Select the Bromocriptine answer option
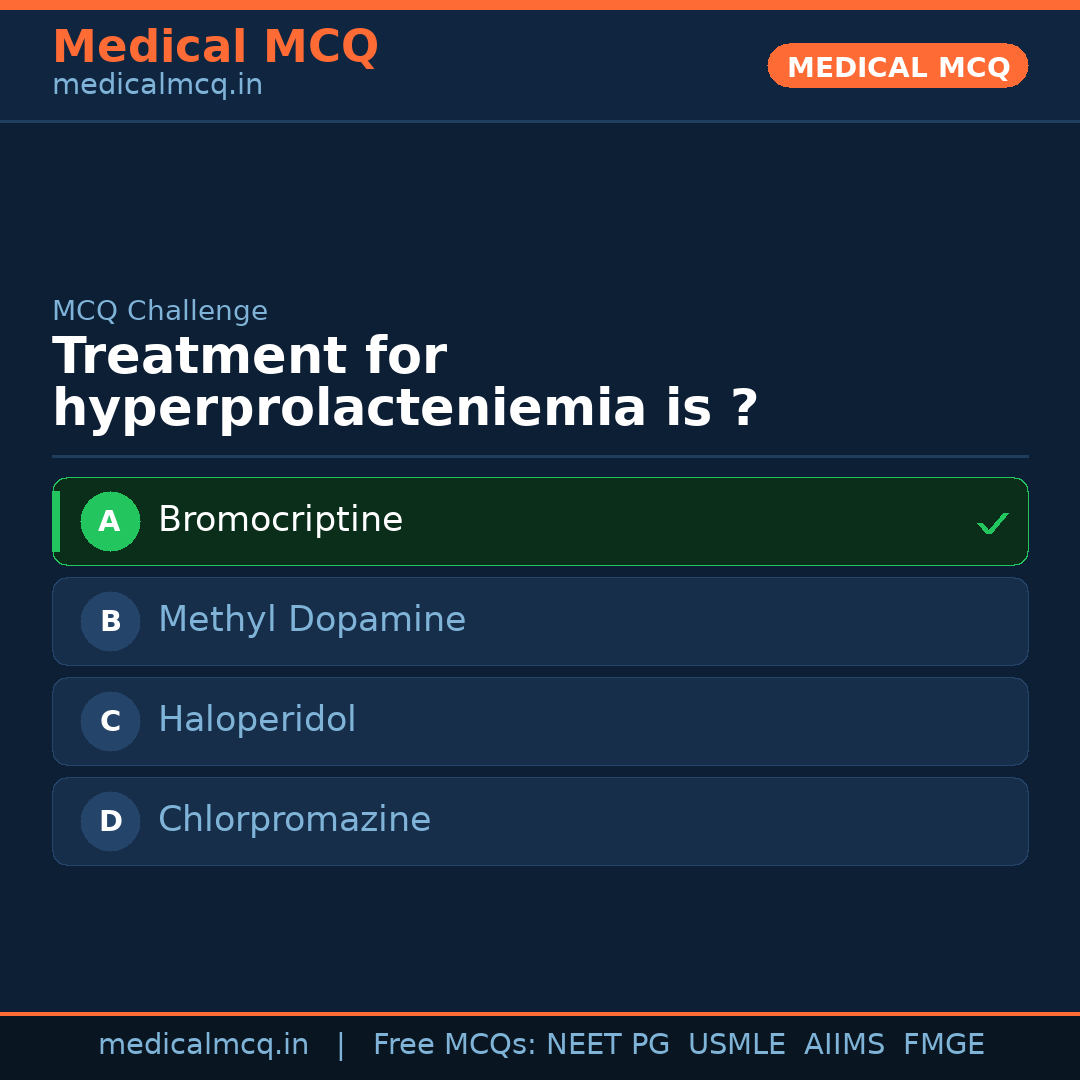This screenshot has width=1080, height=1080. click(540, 521)
